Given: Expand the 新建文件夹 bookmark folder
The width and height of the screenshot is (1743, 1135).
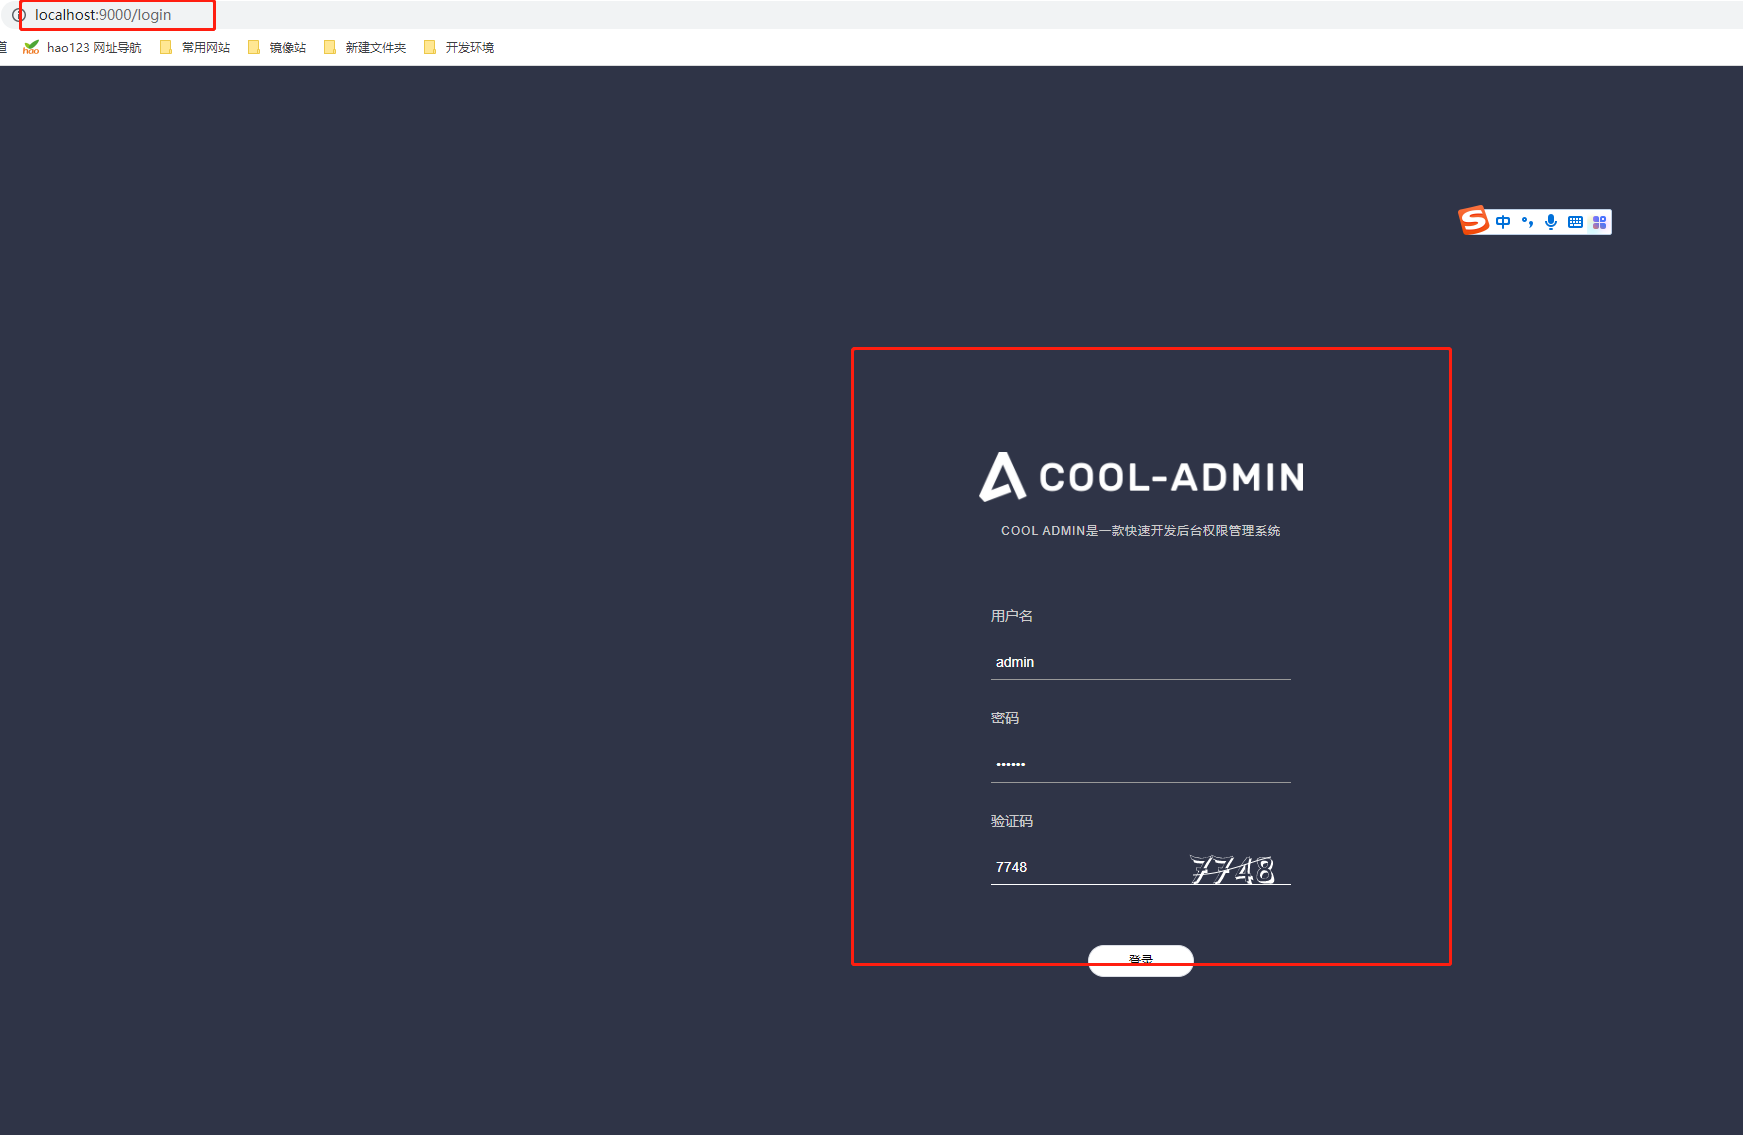Looking at the screenshot, I should coord(365,47).
